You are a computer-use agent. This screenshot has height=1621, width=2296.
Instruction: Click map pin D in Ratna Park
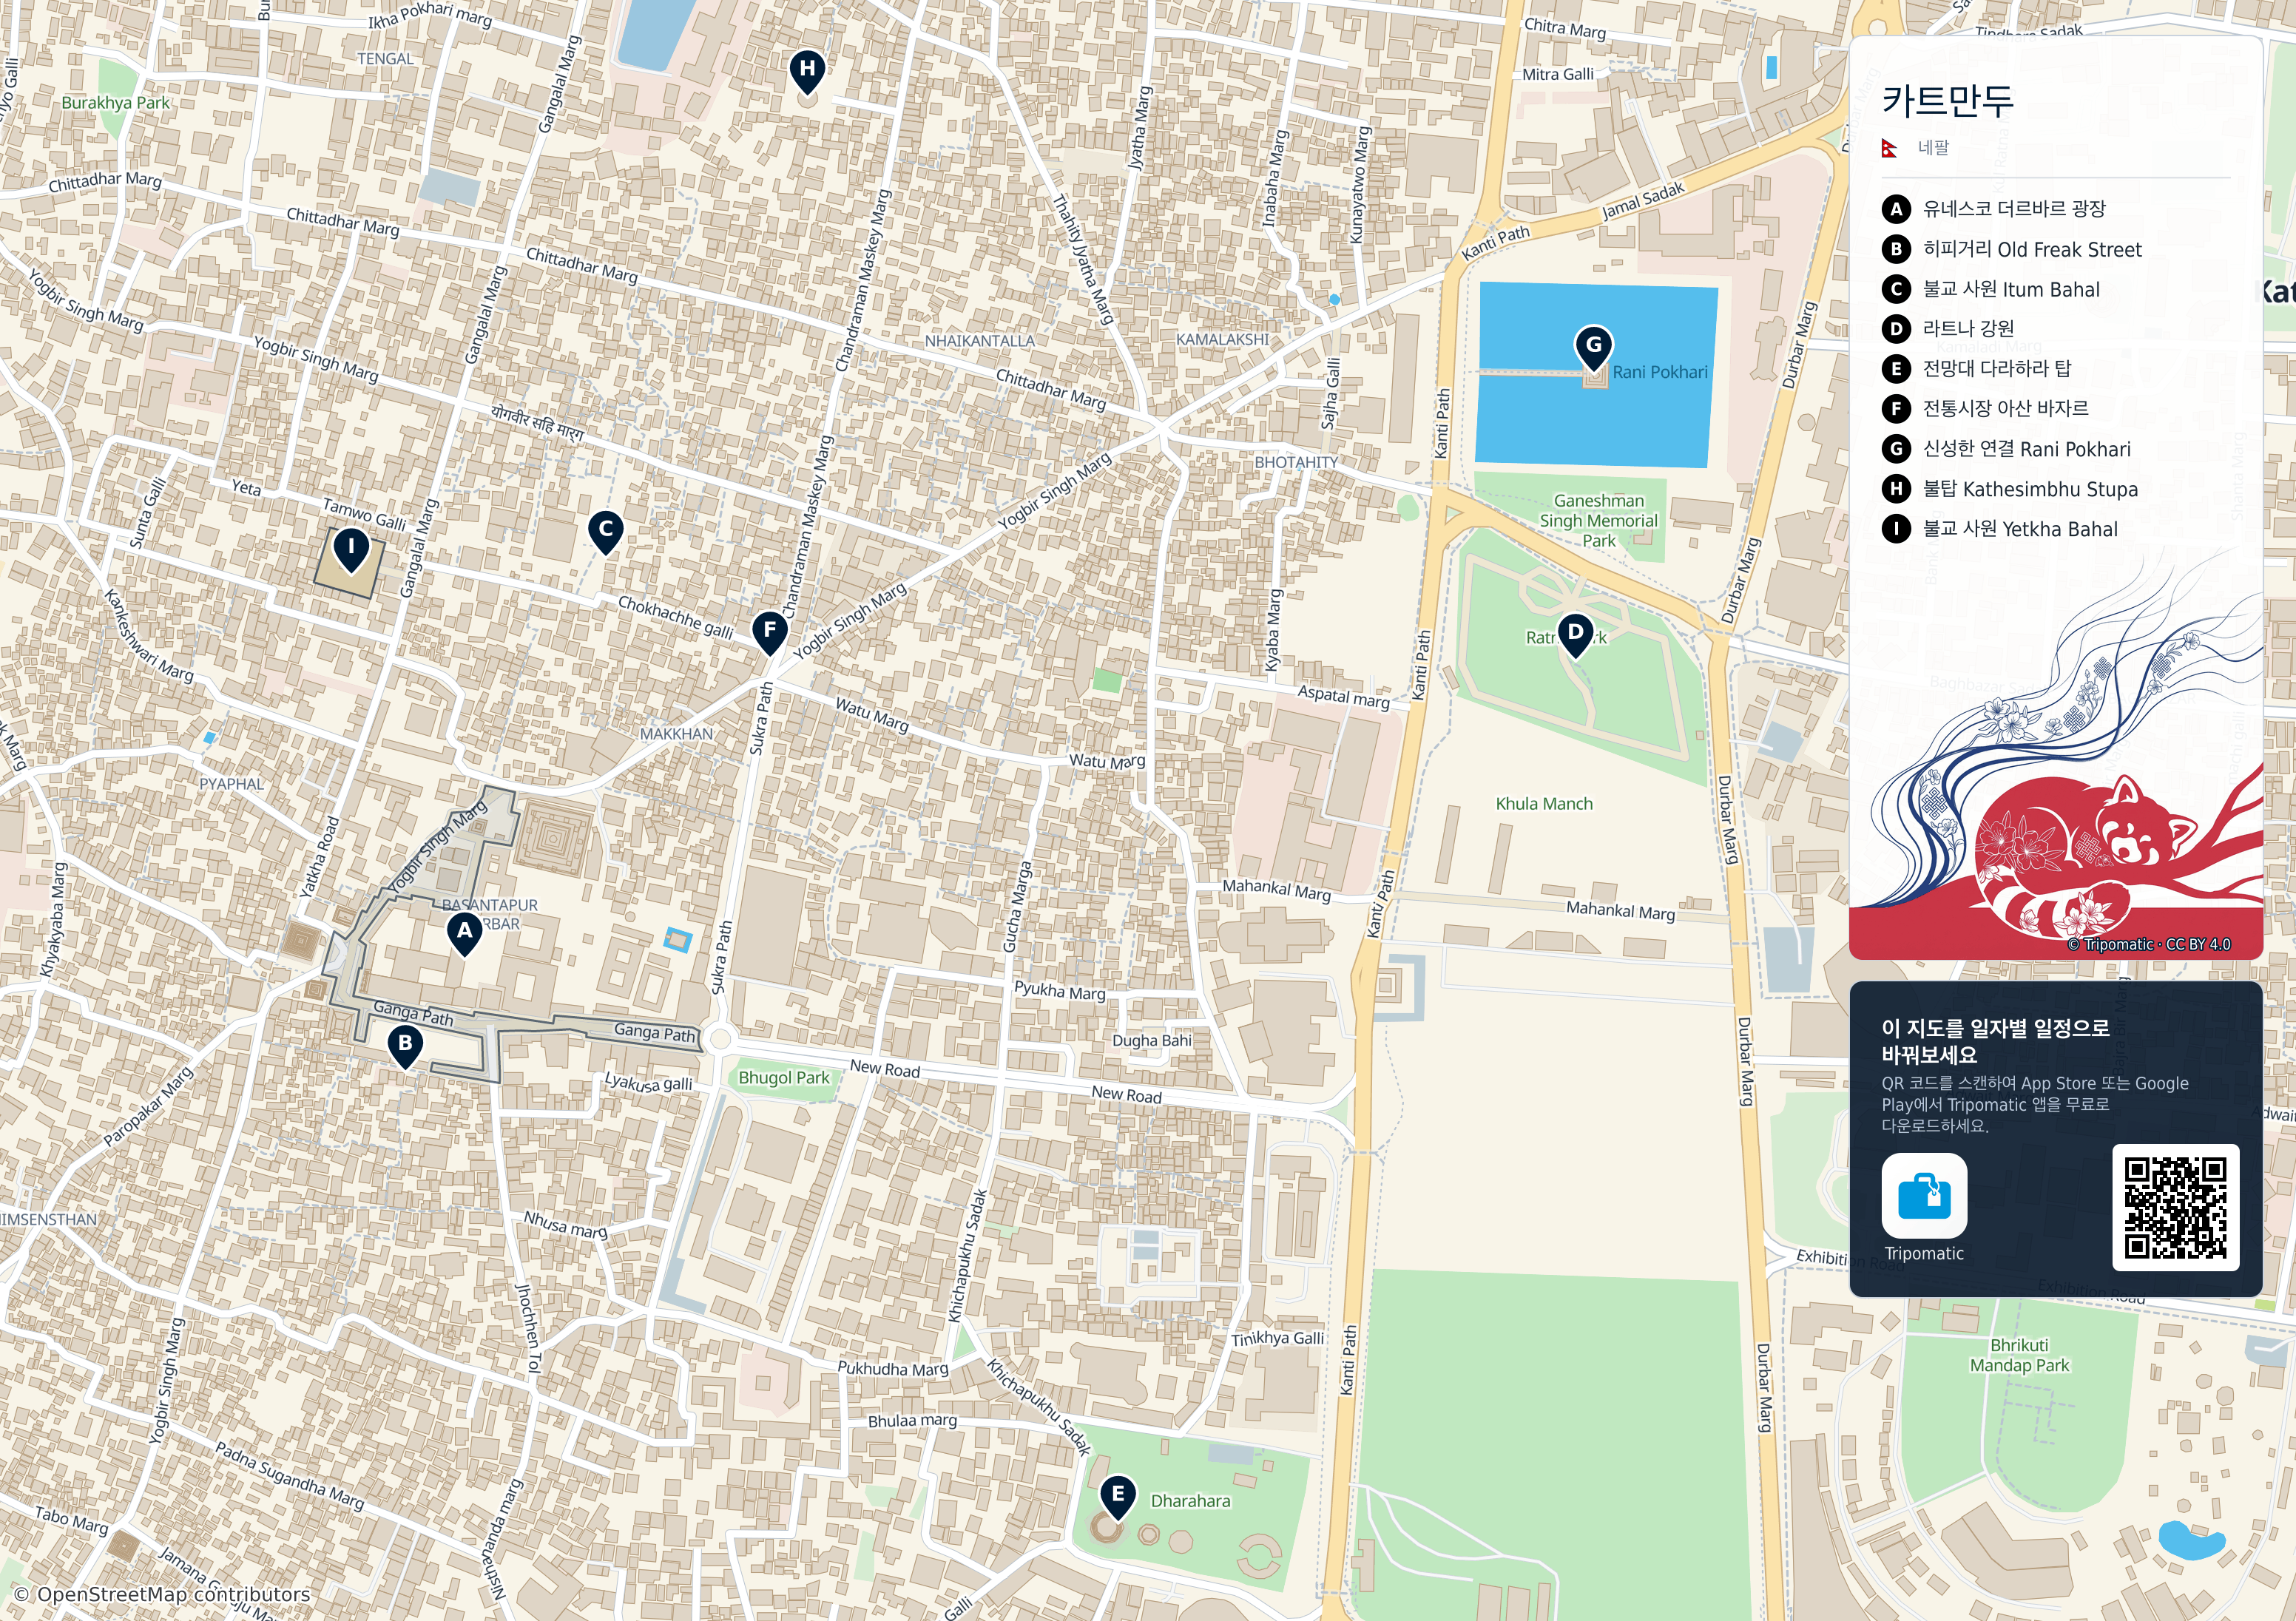coord(1575,635)
